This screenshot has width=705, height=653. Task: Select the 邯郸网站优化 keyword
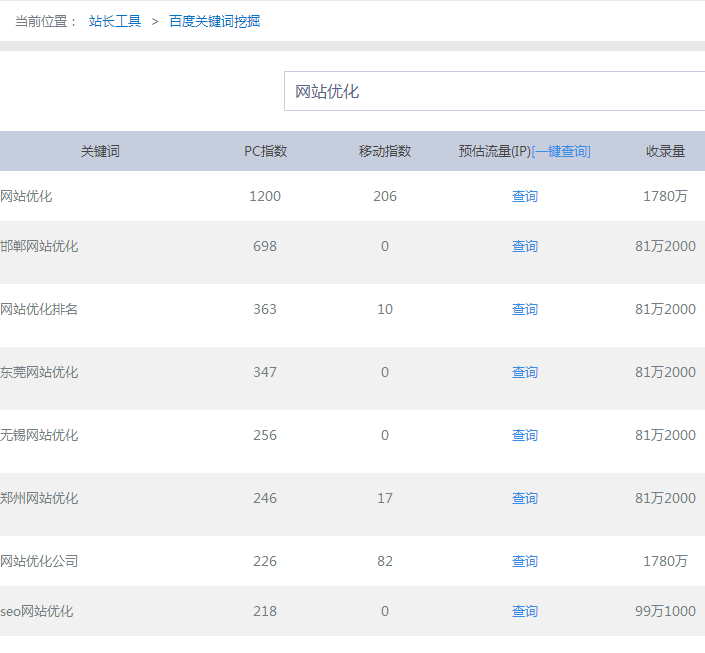pyautogui.click(x=39, y=247)
